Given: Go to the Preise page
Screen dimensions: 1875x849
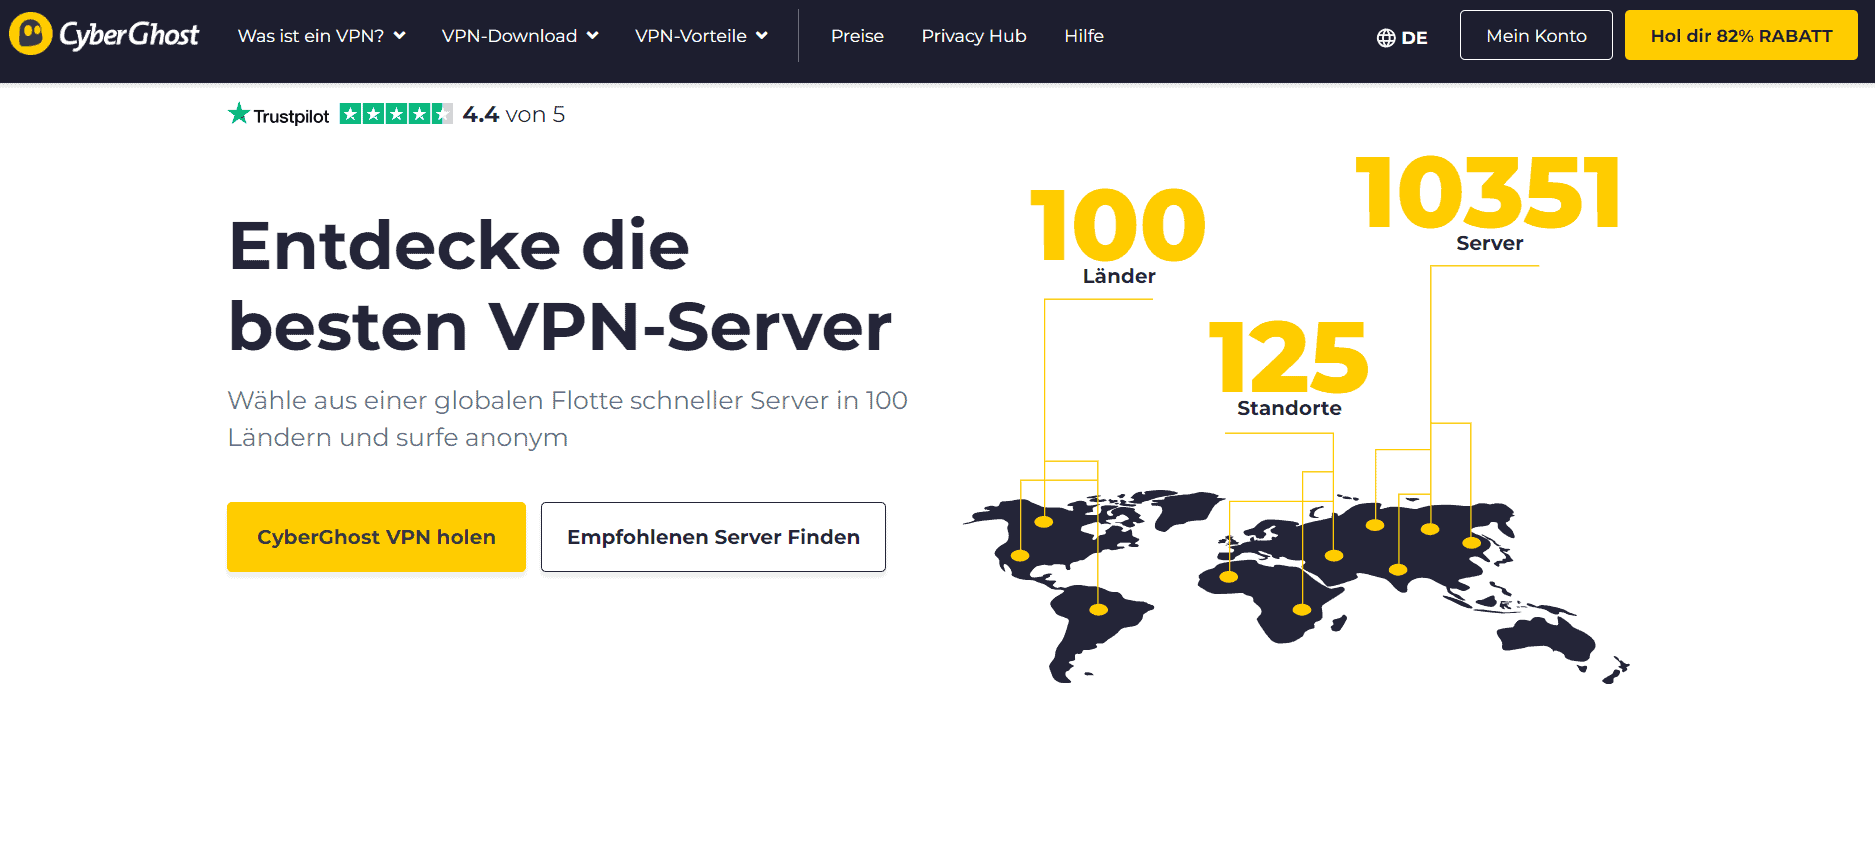Looking at the screenshot, I should pos(857,36).
